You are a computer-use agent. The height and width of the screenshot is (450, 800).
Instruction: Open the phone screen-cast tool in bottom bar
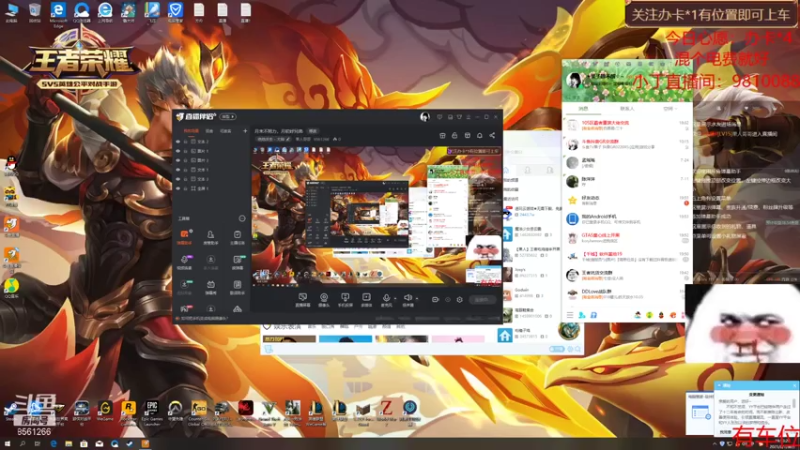point(345,299)
